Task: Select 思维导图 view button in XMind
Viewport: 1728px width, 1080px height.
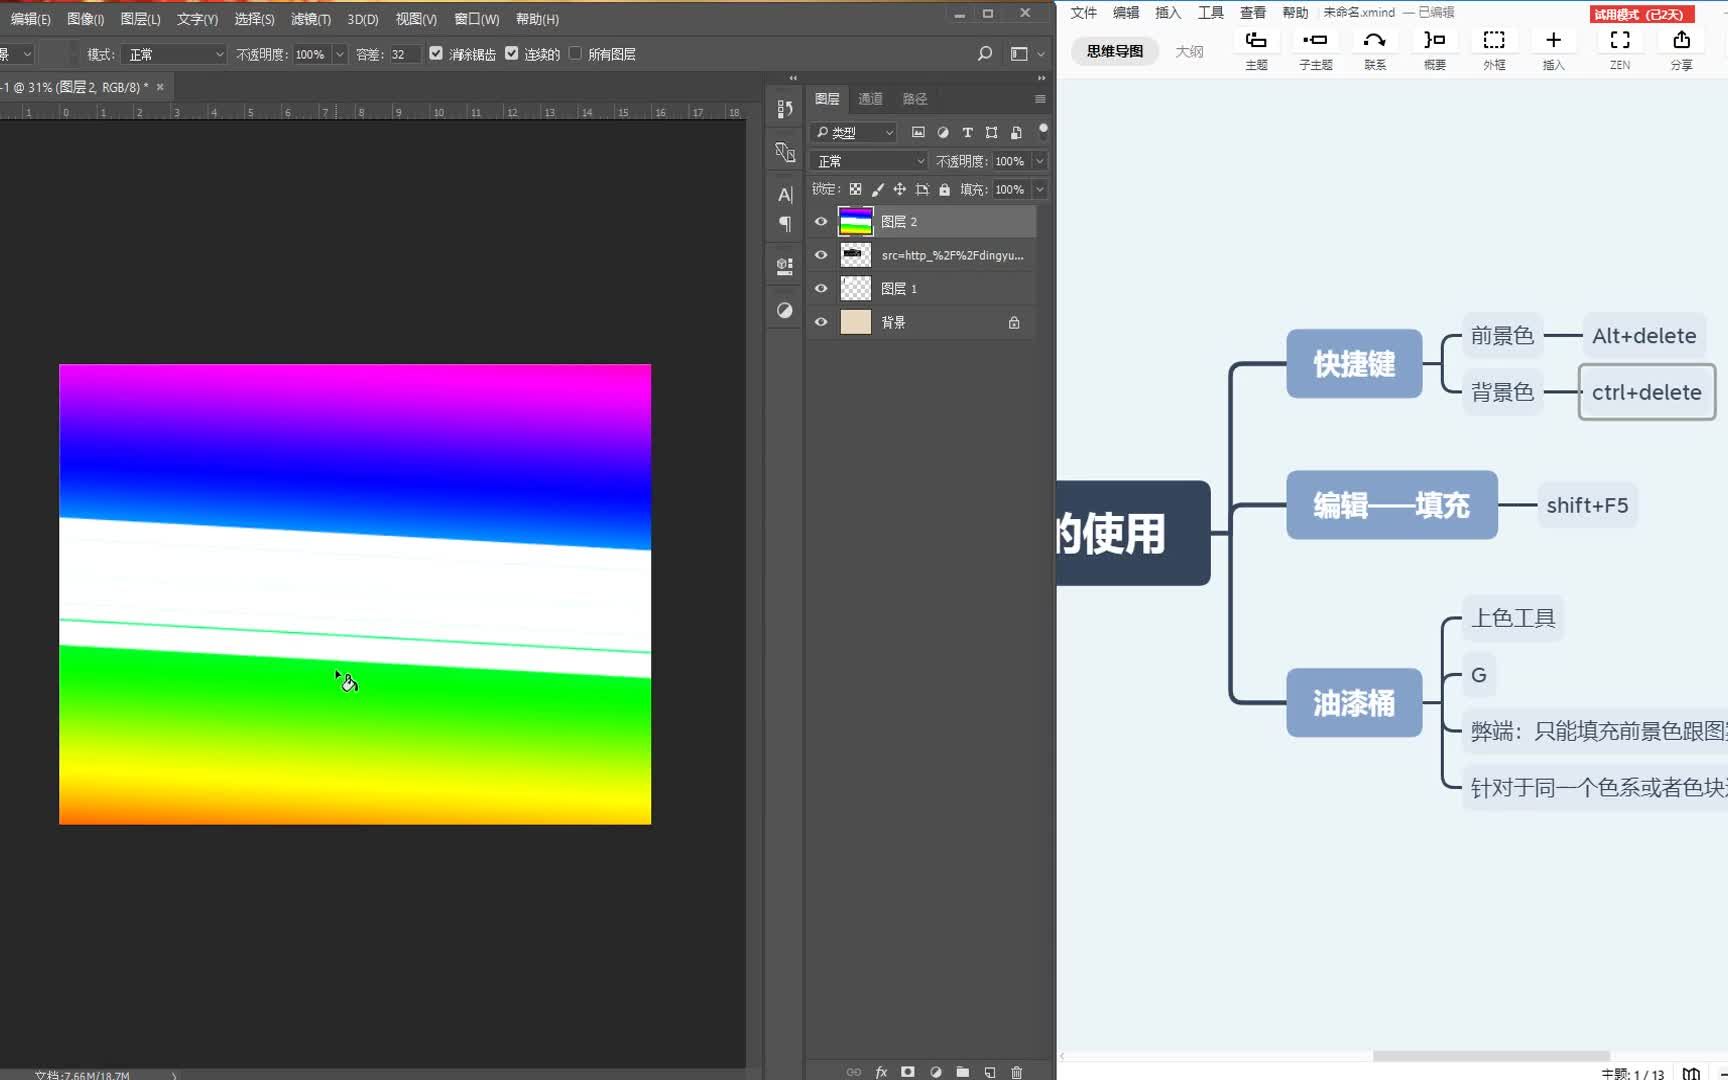Action: point(1115,51)
